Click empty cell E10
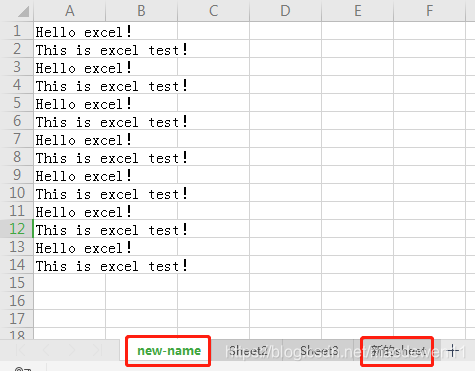 [x=358, y=193]
